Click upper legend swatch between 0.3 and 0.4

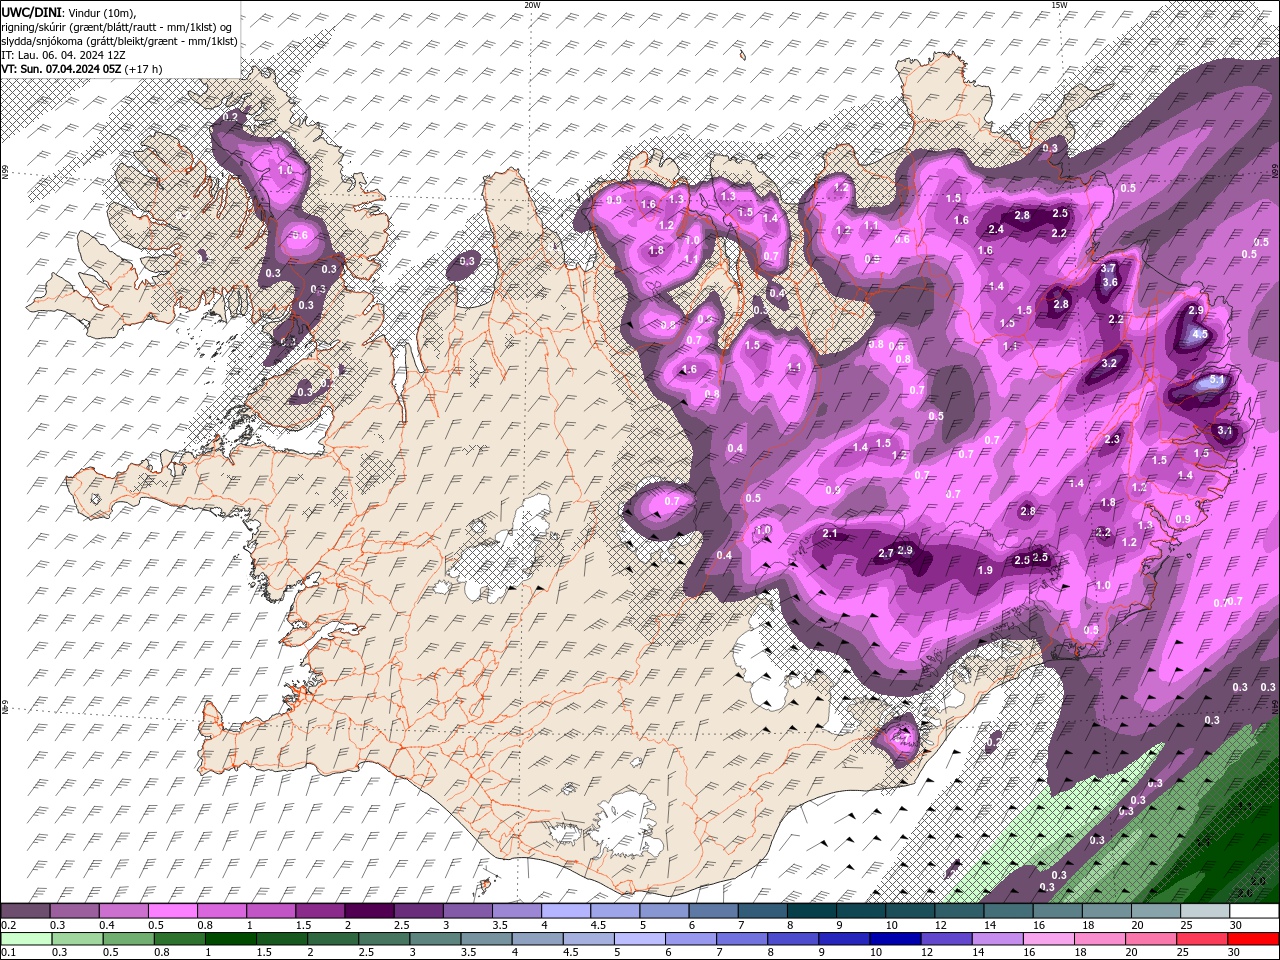click(x=74, y=910)
